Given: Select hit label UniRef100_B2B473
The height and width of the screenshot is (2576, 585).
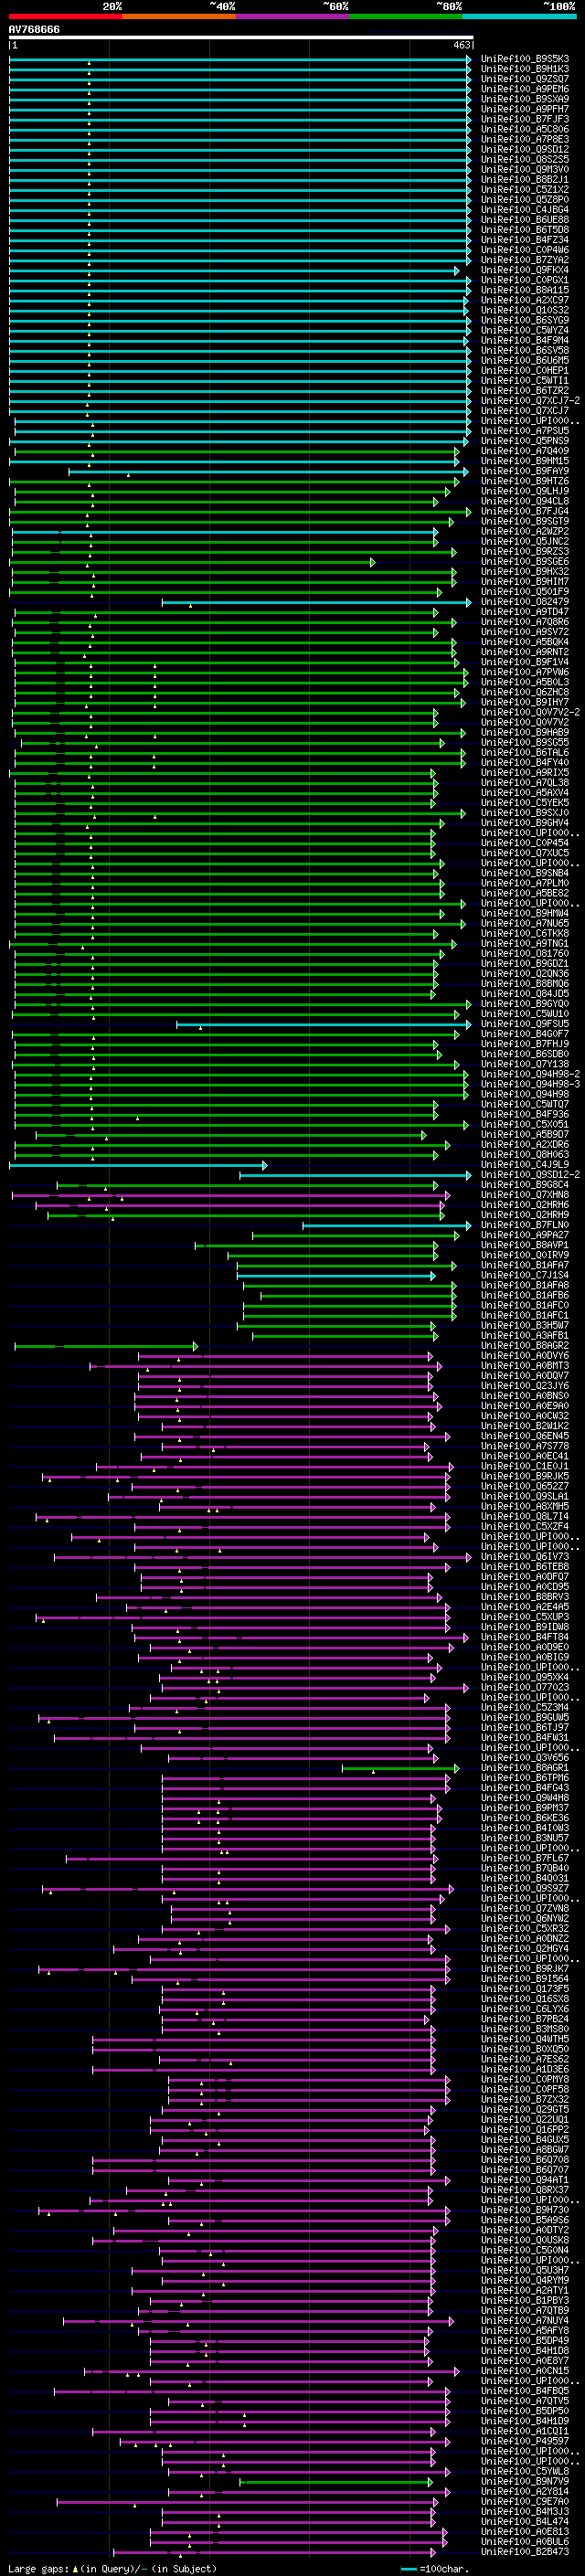Looking at the screenshot, I should tap(525, 2550).
